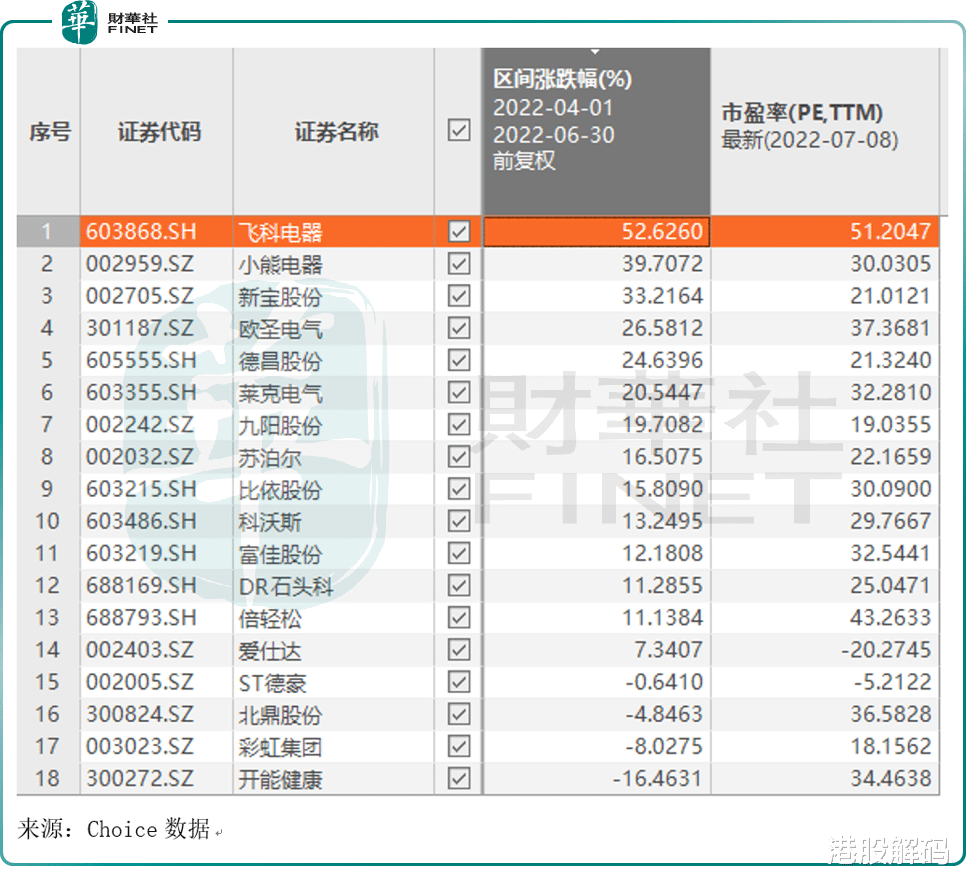The height and width of the screenshot is (886, 966).
Task: Toggle the select-all checkbox in header row
Action: tap(458, 131)
